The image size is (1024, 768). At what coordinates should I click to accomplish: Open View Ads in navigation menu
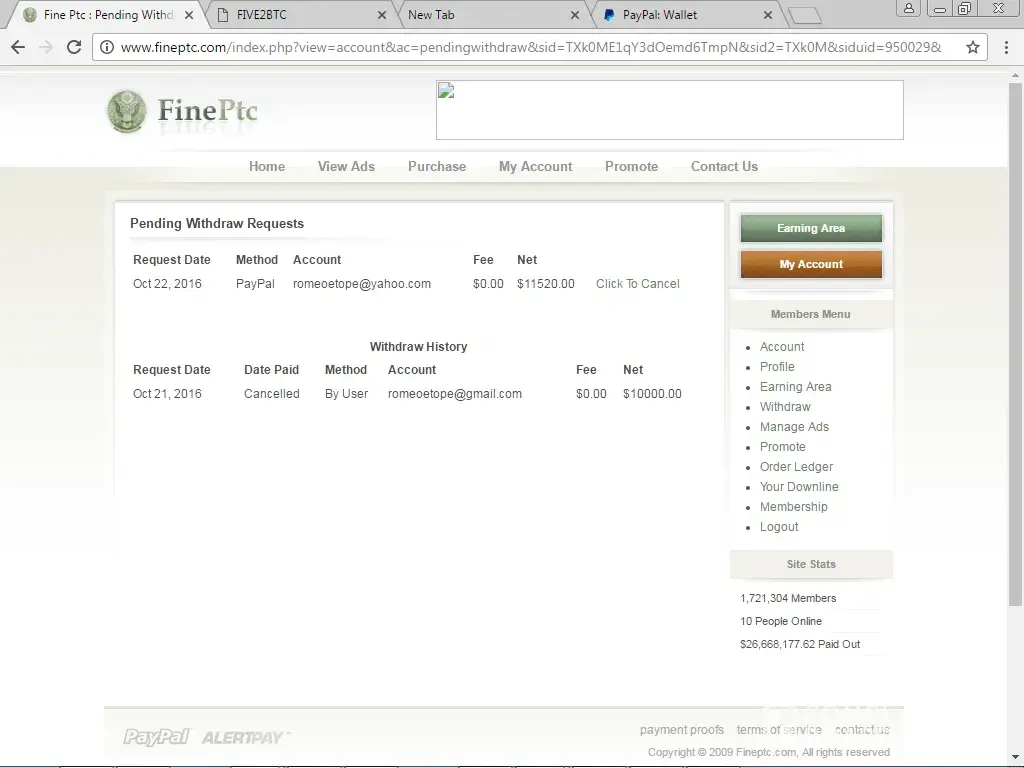coord(346,166)
